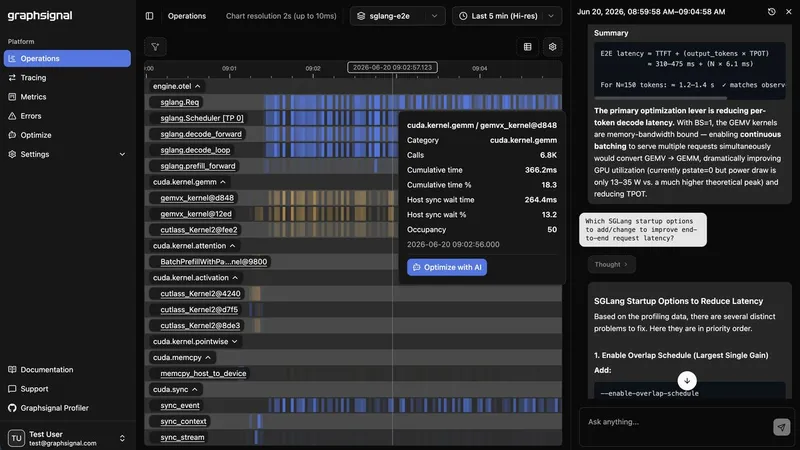
Task: Expand the Thought section in chat
Action: [611, 264]
